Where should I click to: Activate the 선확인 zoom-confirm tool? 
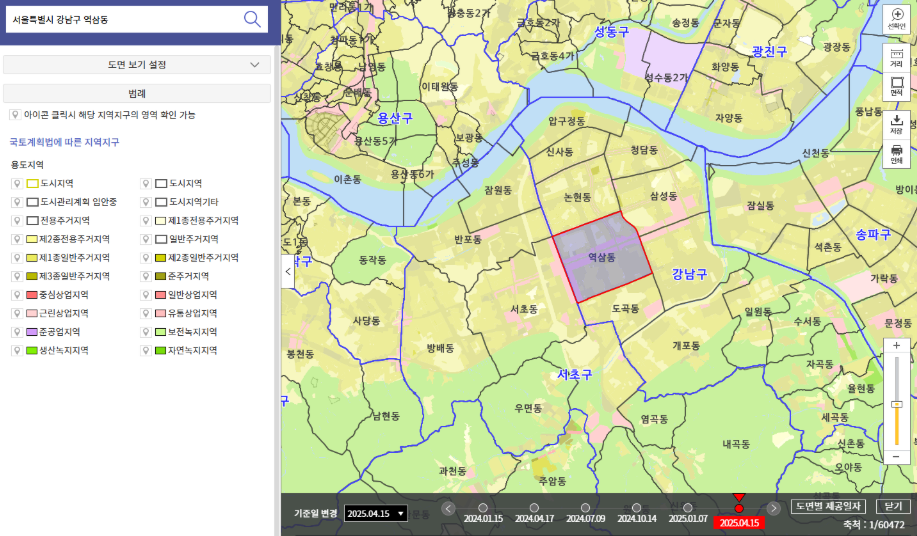(896, 19)
